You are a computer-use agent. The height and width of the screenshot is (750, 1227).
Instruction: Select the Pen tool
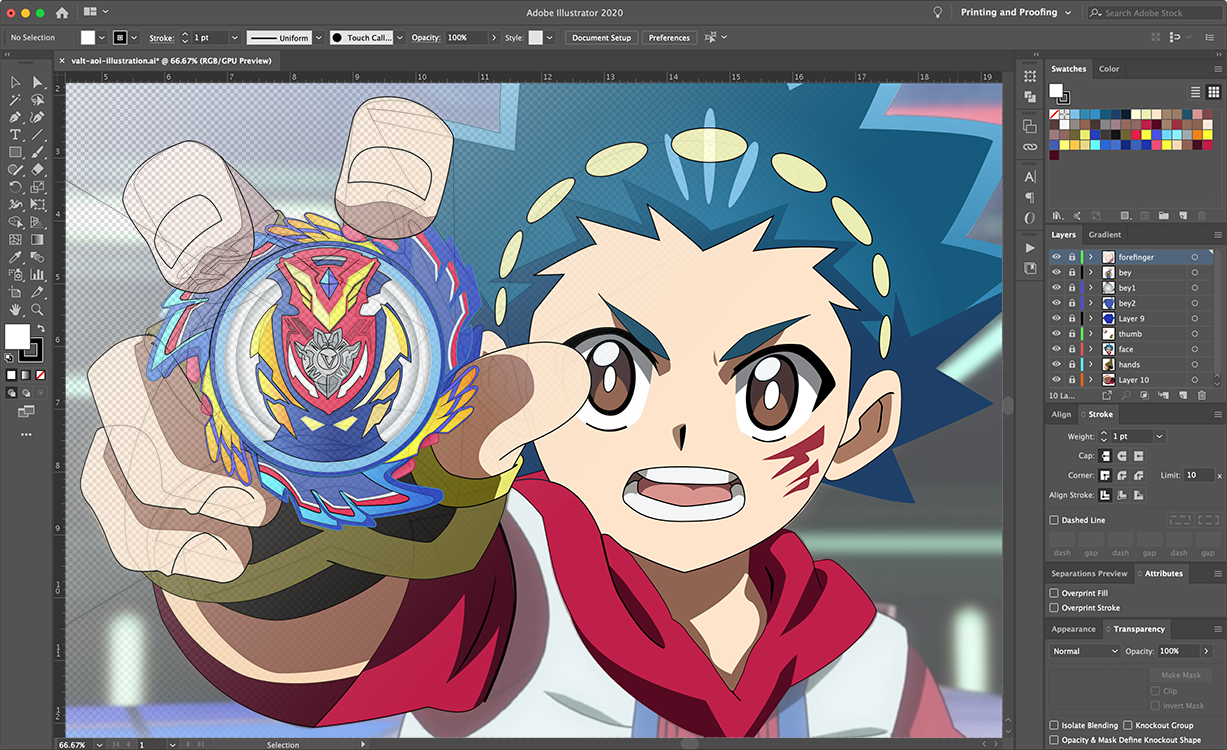pos(15,117)
